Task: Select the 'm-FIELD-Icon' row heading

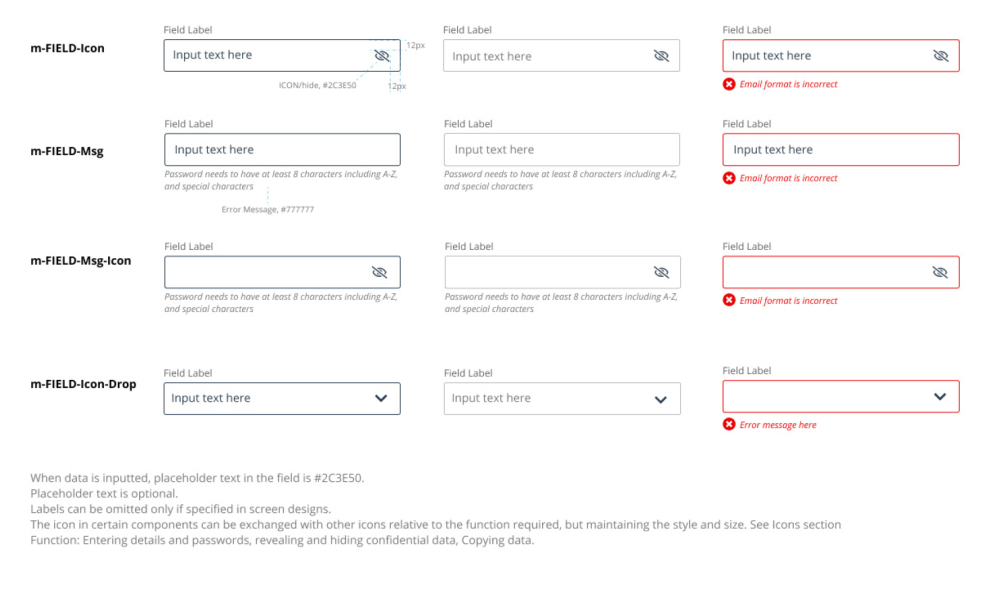Action: 68,48
